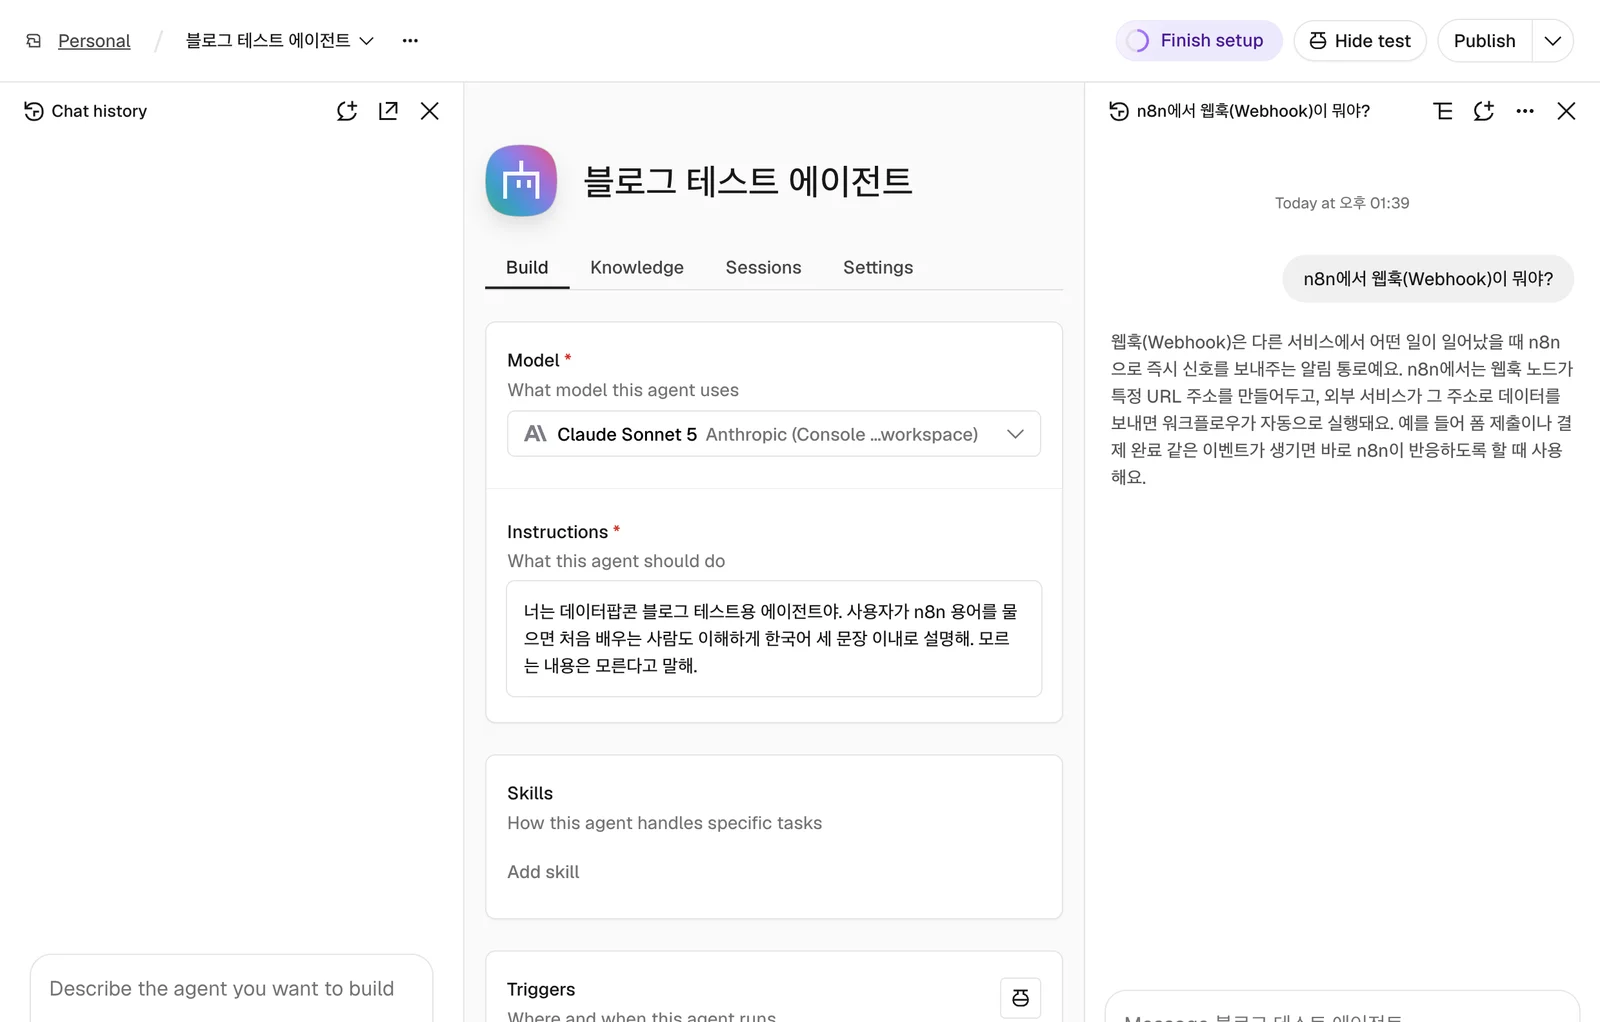Click the Triggers section heading
Viewport: 1600px width, 1022px height.
coord(541,989)
